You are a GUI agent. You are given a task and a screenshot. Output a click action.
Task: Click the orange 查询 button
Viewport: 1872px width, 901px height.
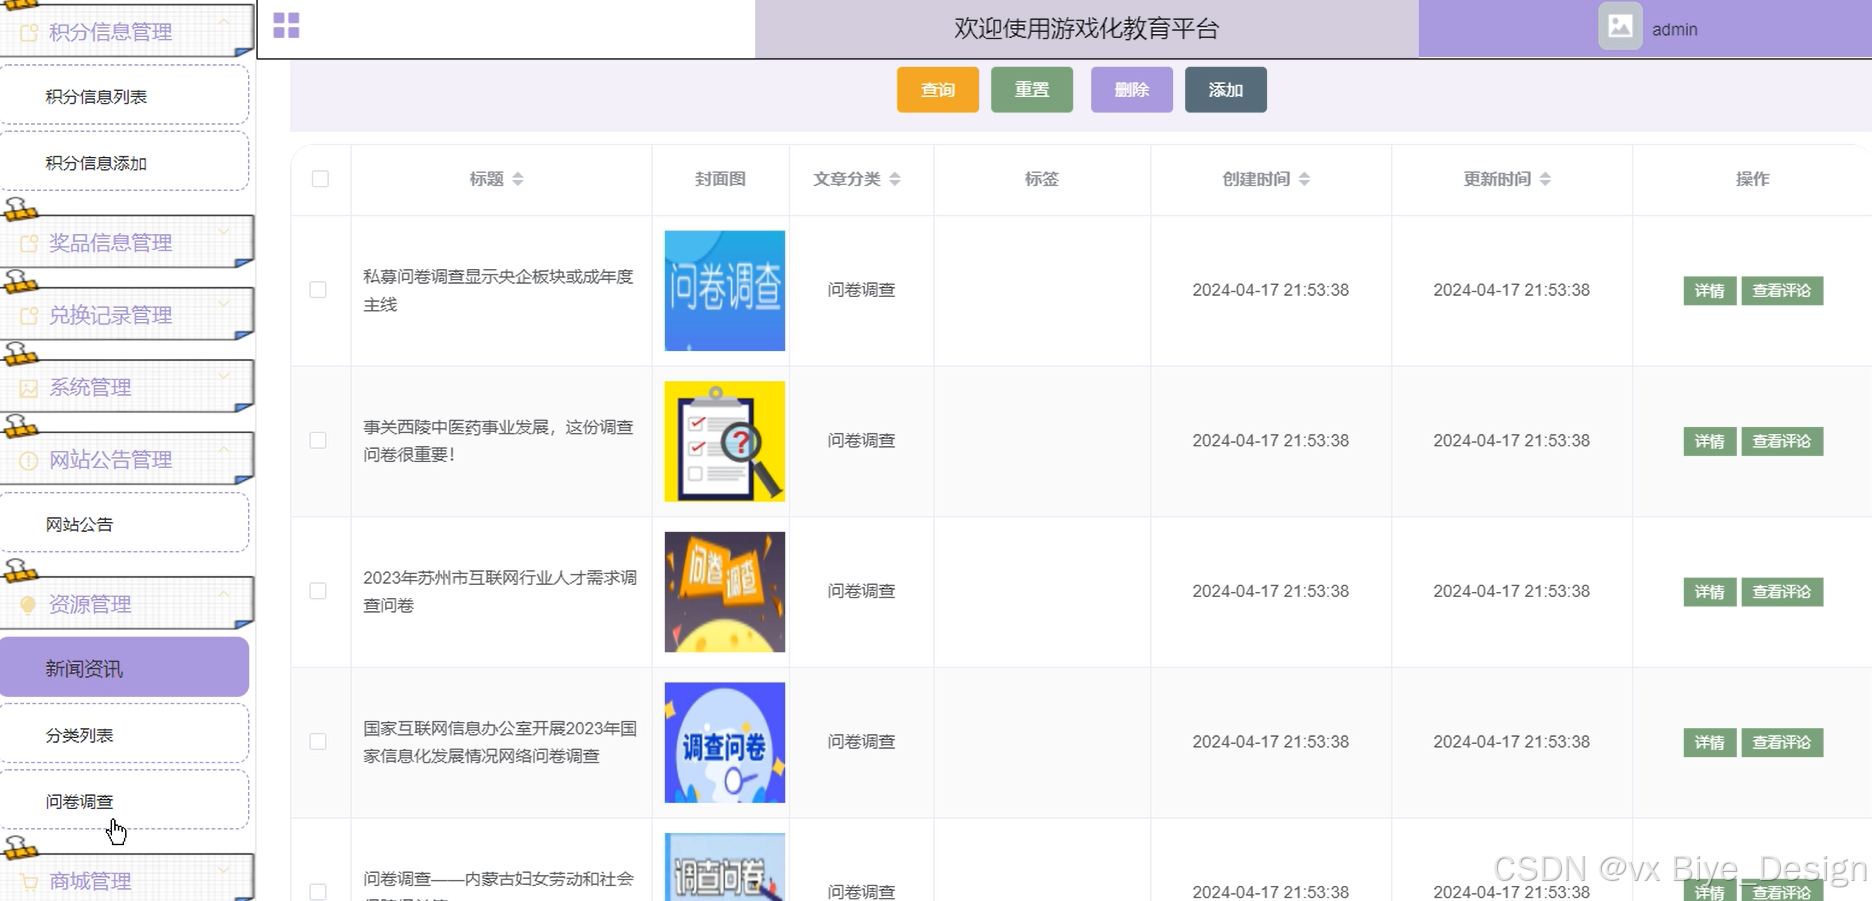click(x=937, y=90)
